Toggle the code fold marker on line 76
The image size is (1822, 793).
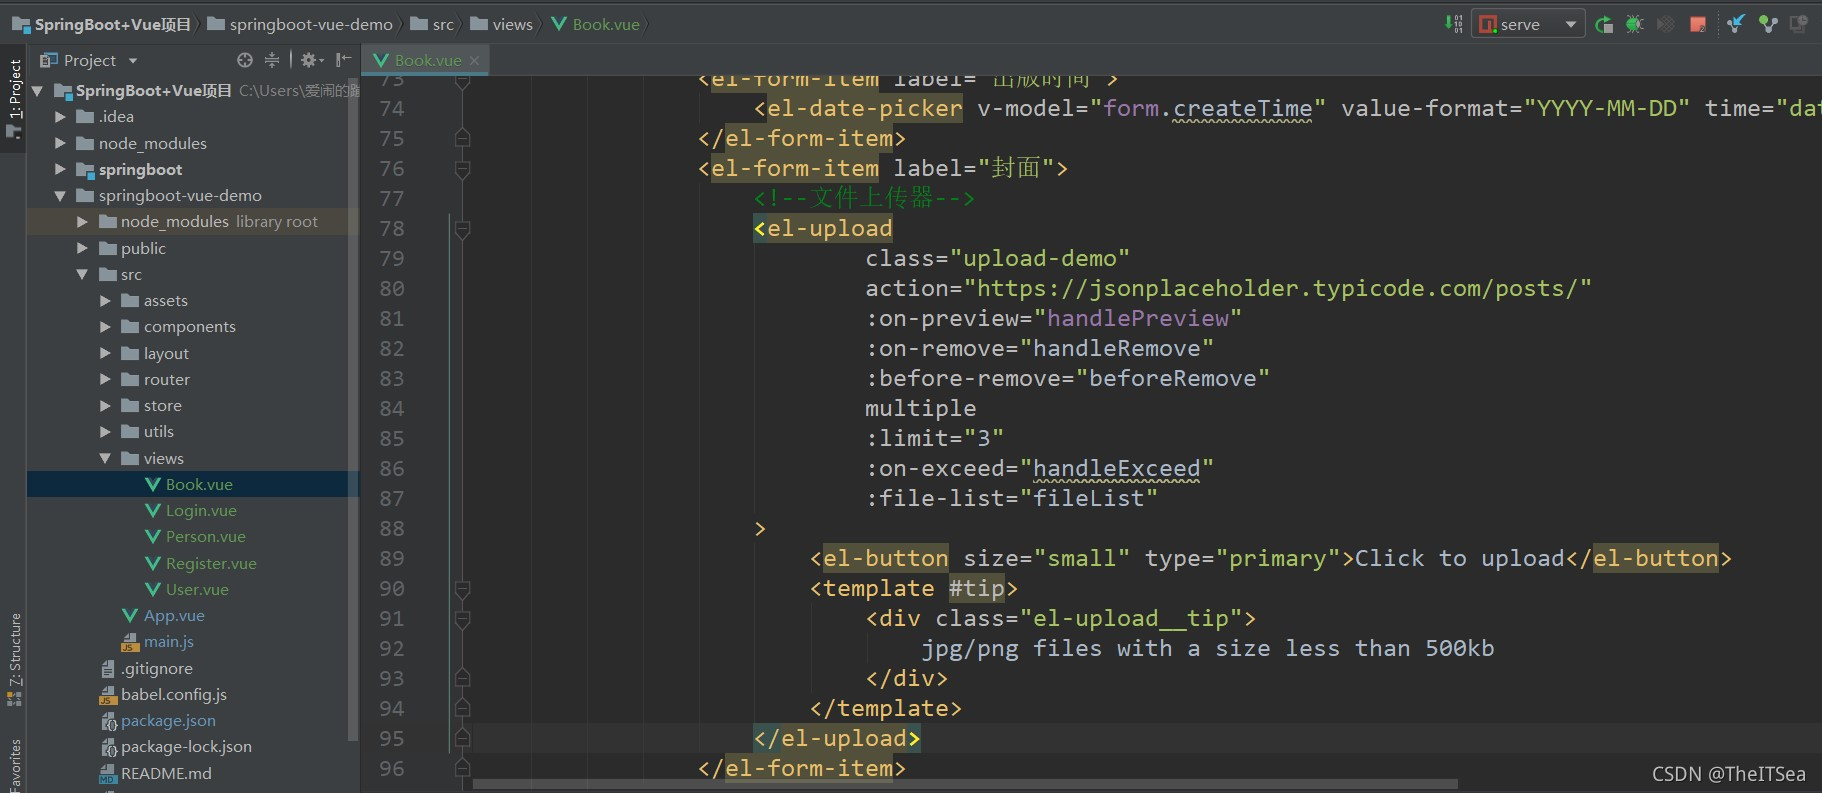[x=462, y=169]
